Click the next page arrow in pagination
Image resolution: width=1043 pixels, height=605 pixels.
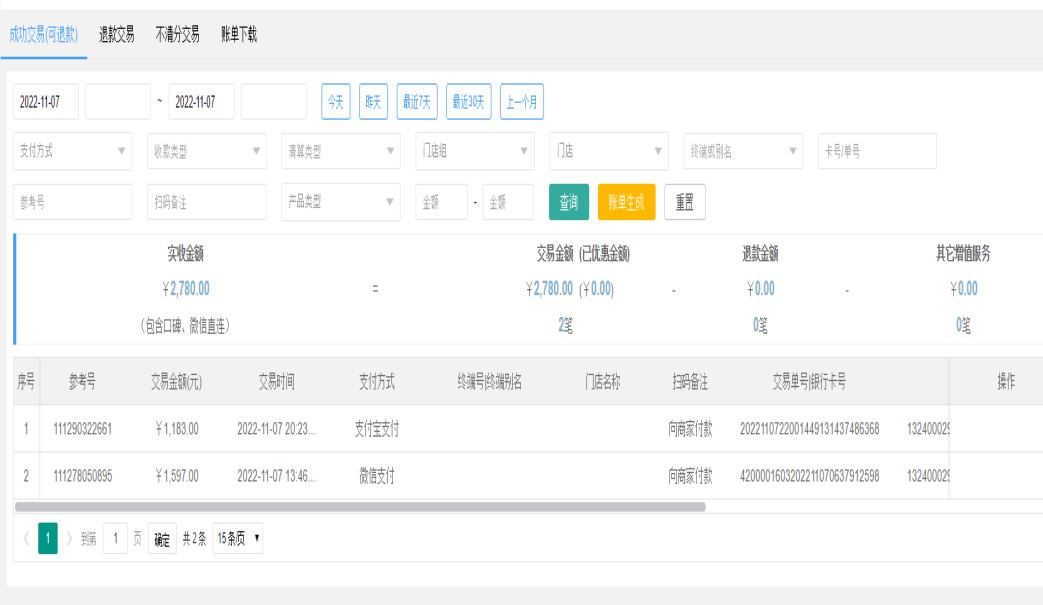coord(69,540)
